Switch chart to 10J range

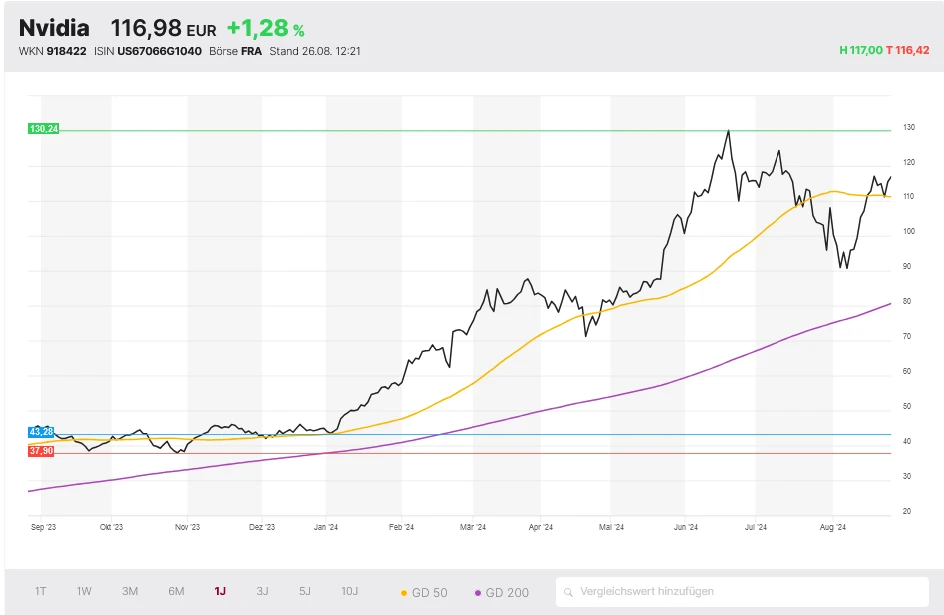[x=350, y=591]
